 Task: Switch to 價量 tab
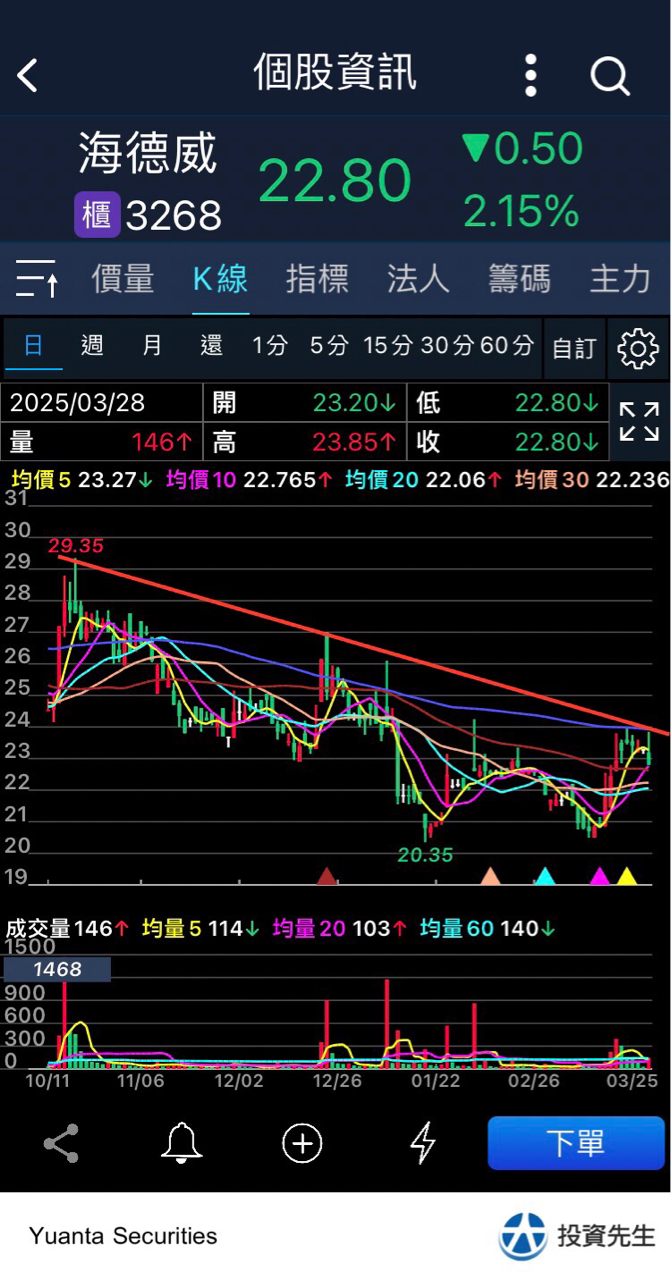point(123,278)
